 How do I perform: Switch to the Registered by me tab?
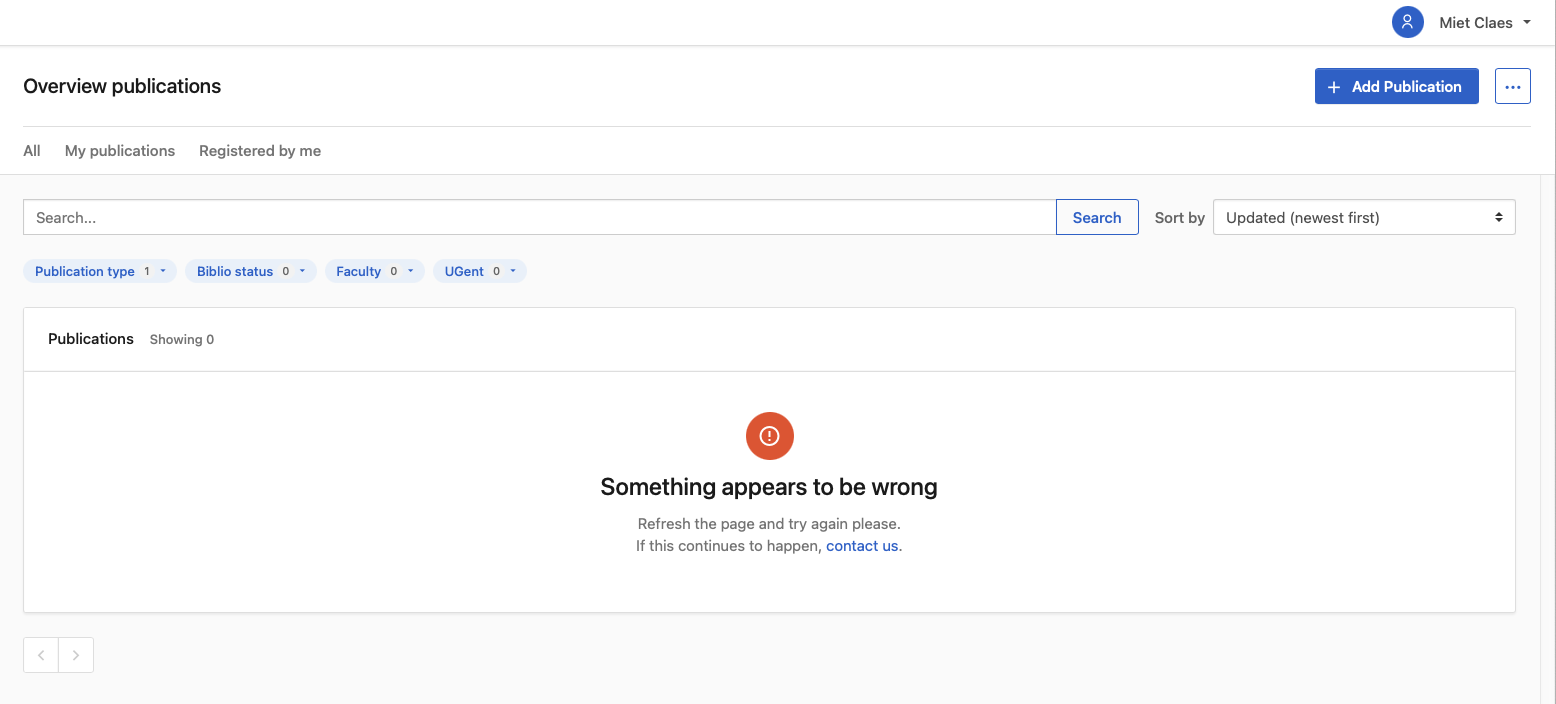tap(260, 151)
